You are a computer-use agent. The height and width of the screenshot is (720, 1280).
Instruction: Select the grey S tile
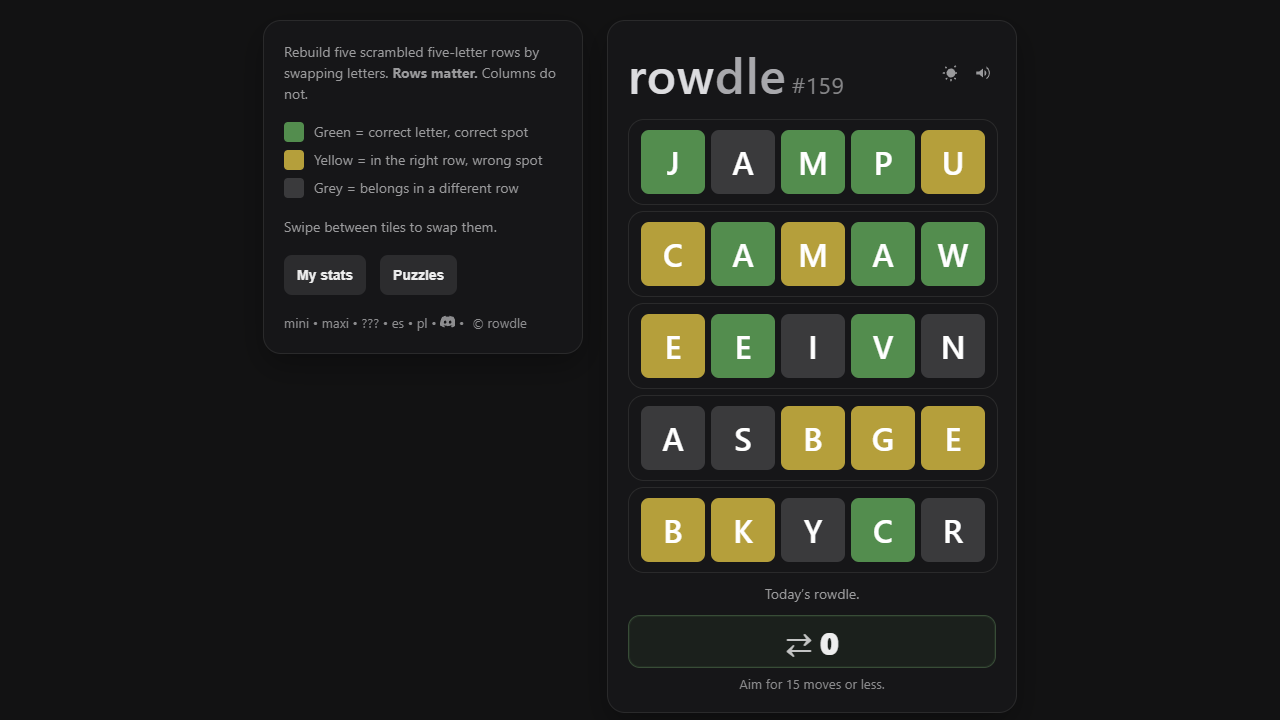[743, 438]
